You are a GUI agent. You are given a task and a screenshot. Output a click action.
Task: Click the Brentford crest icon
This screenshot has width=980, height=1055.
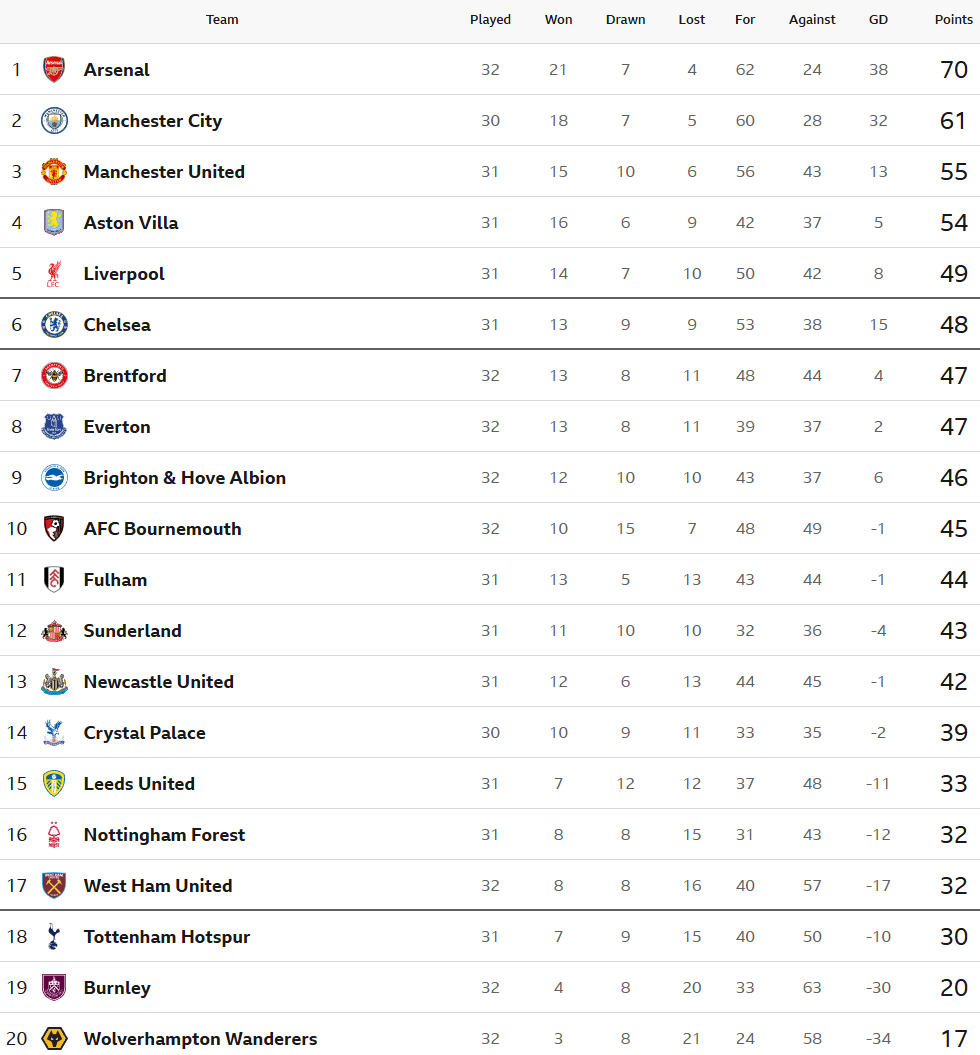coord(54,376)
